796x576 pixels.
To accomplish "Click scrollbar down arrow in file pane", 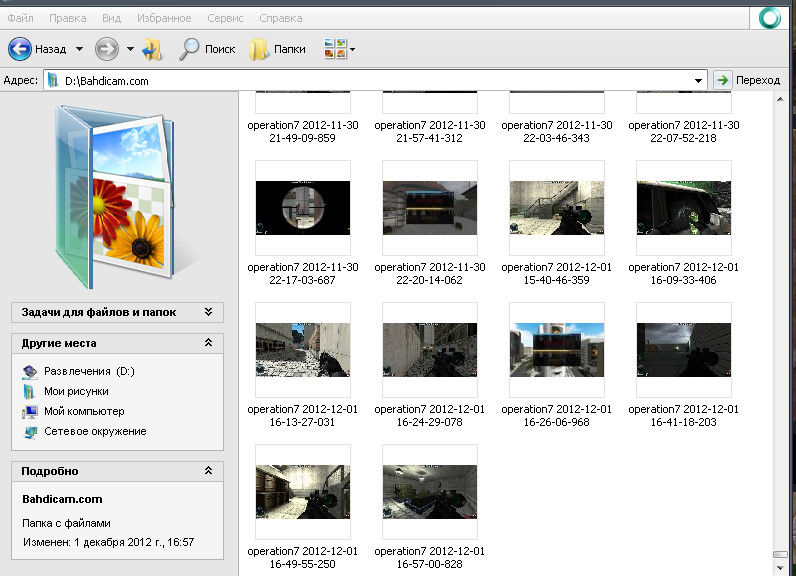I will point(780,568).
